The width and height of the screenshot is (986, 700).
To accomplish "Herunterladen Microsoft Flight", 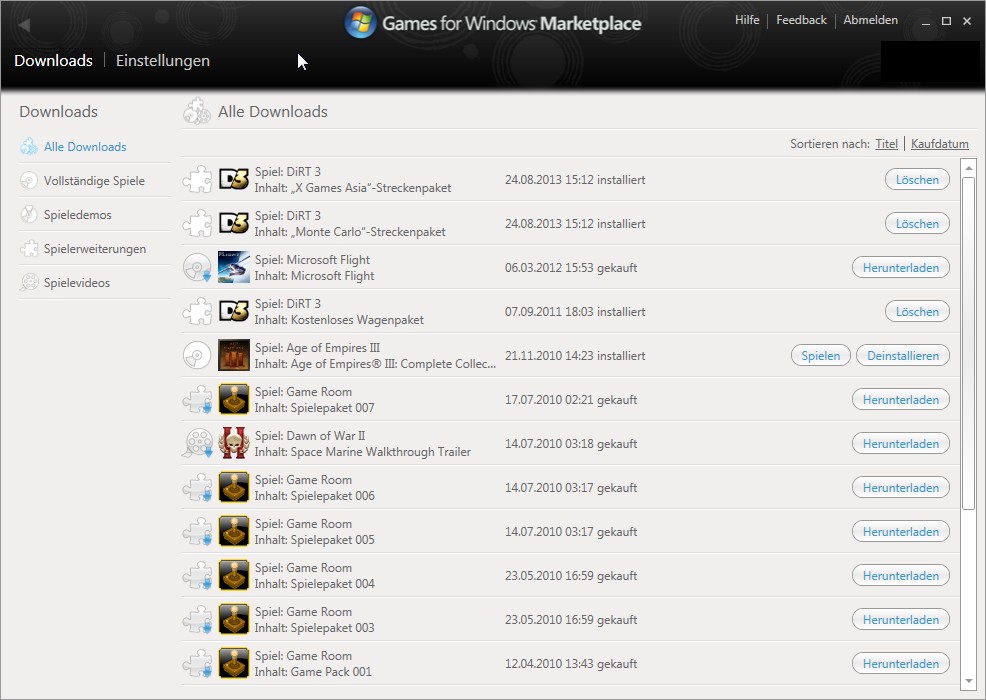I will [x=900, y=267].
